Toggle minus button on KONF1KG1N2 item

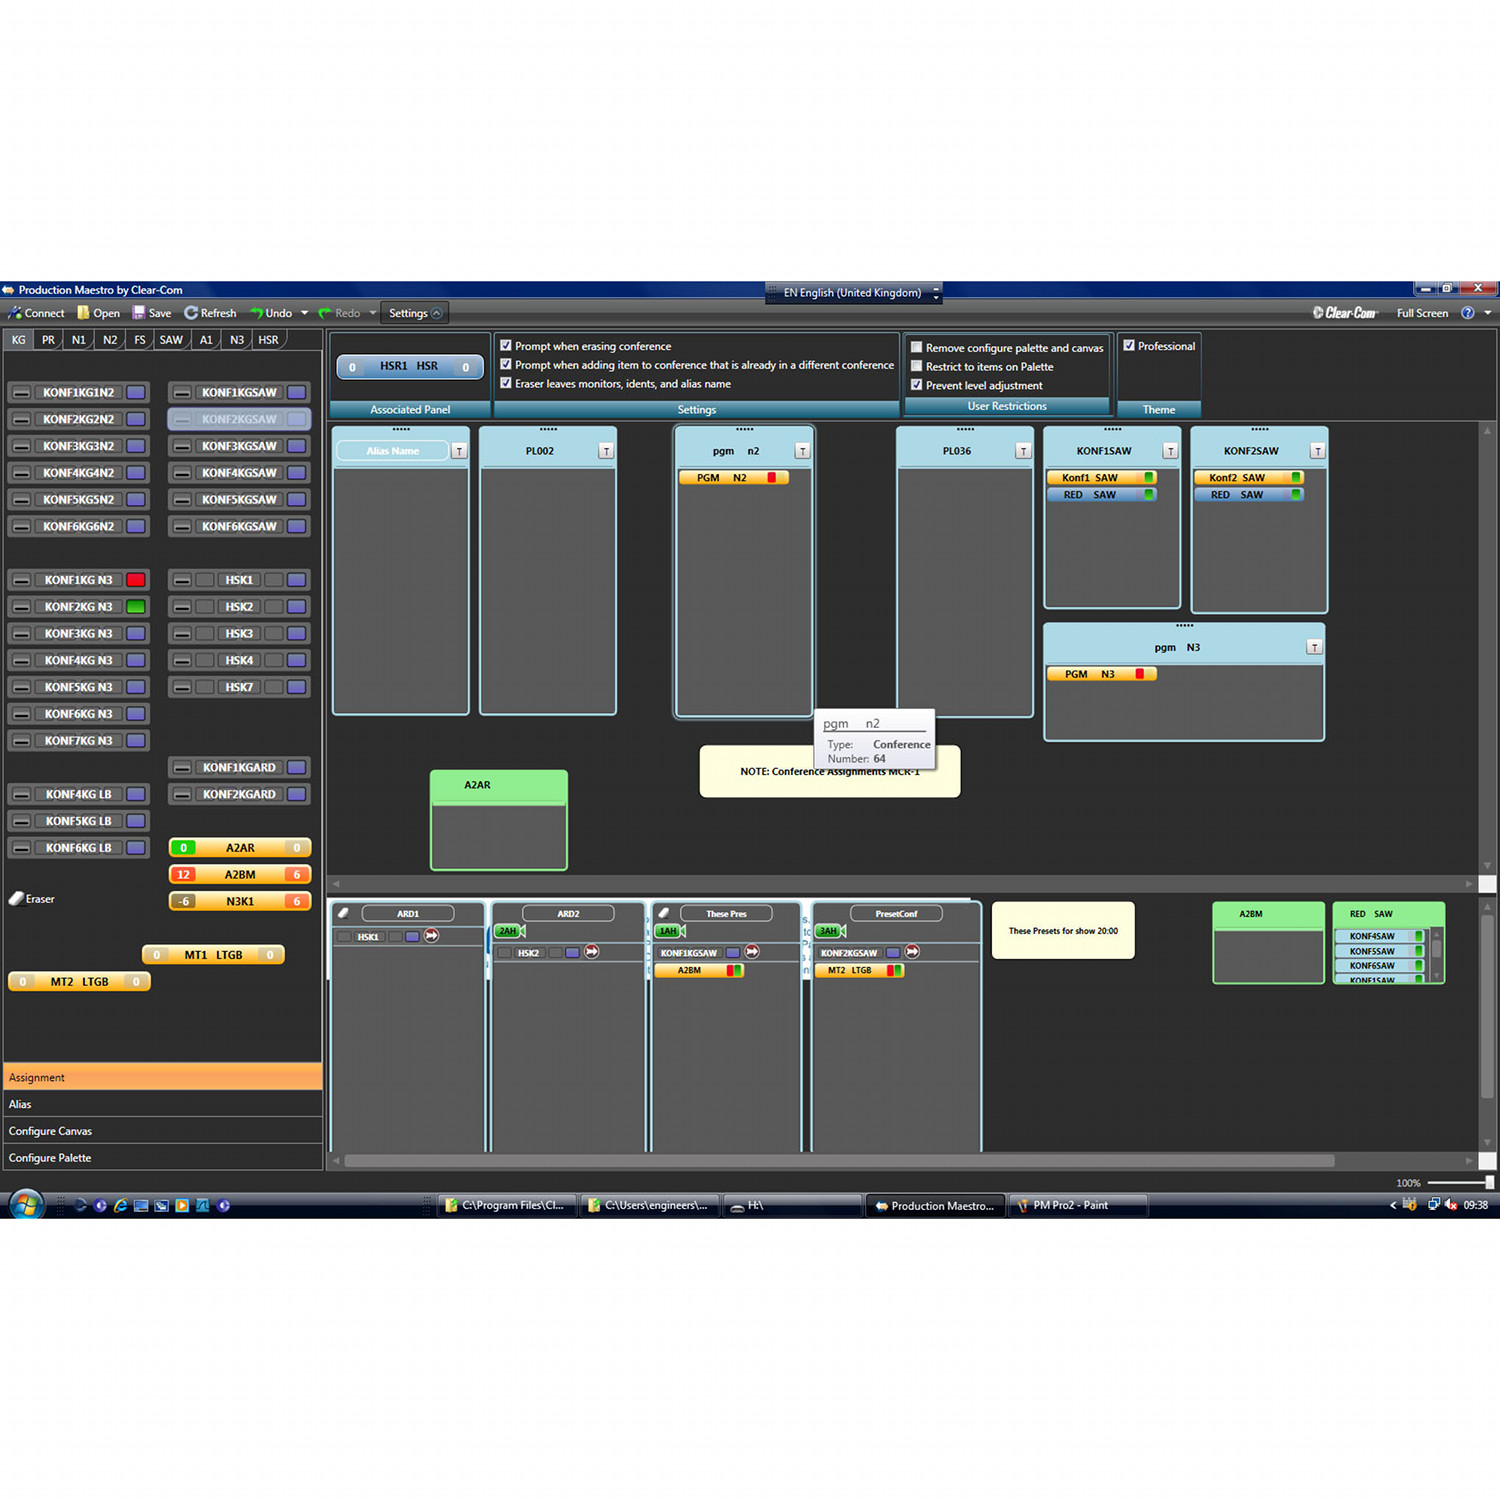tap(21, 393)
